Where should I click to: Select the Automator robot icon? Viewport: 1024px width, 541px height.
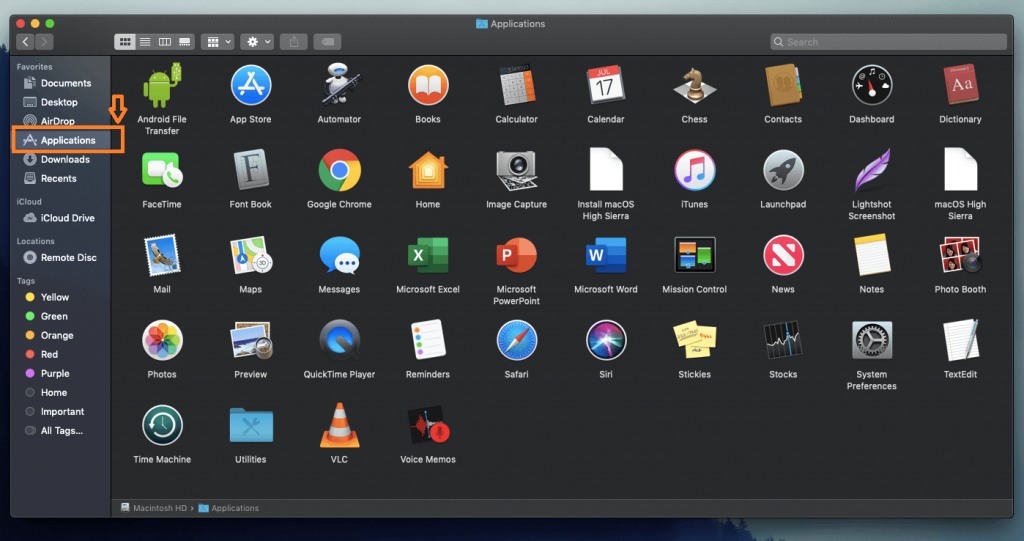tap(339, 84)
